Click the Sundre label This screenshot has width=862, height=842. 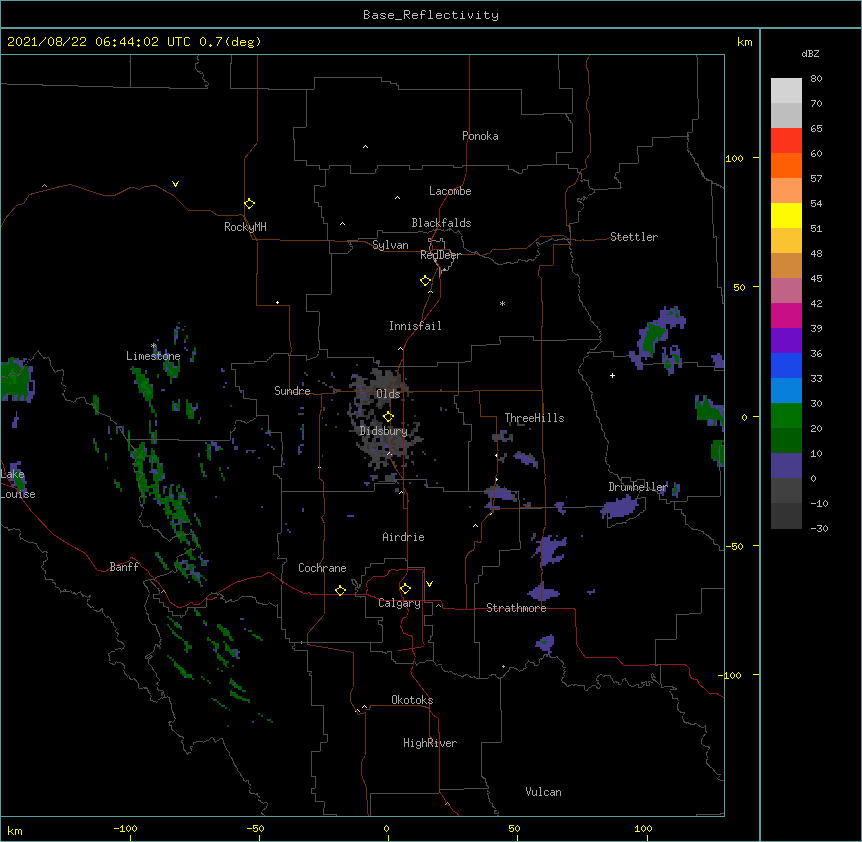[x=292, y=391]
